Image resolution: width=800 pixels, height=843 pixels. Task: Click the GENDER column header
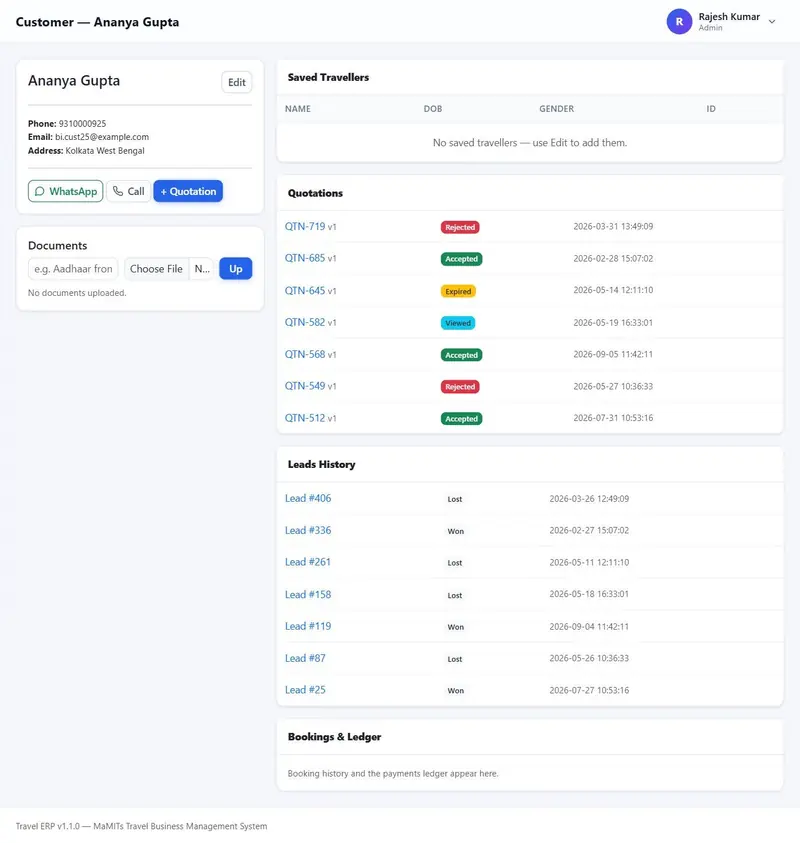point(556,109)
